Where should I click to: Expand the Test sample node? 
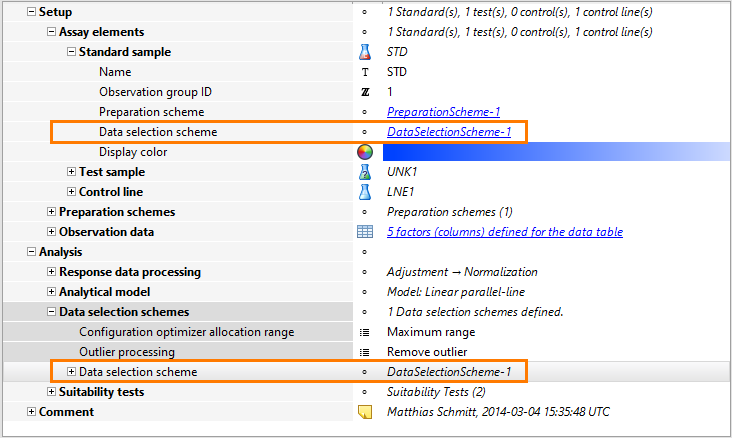point(71,172)
